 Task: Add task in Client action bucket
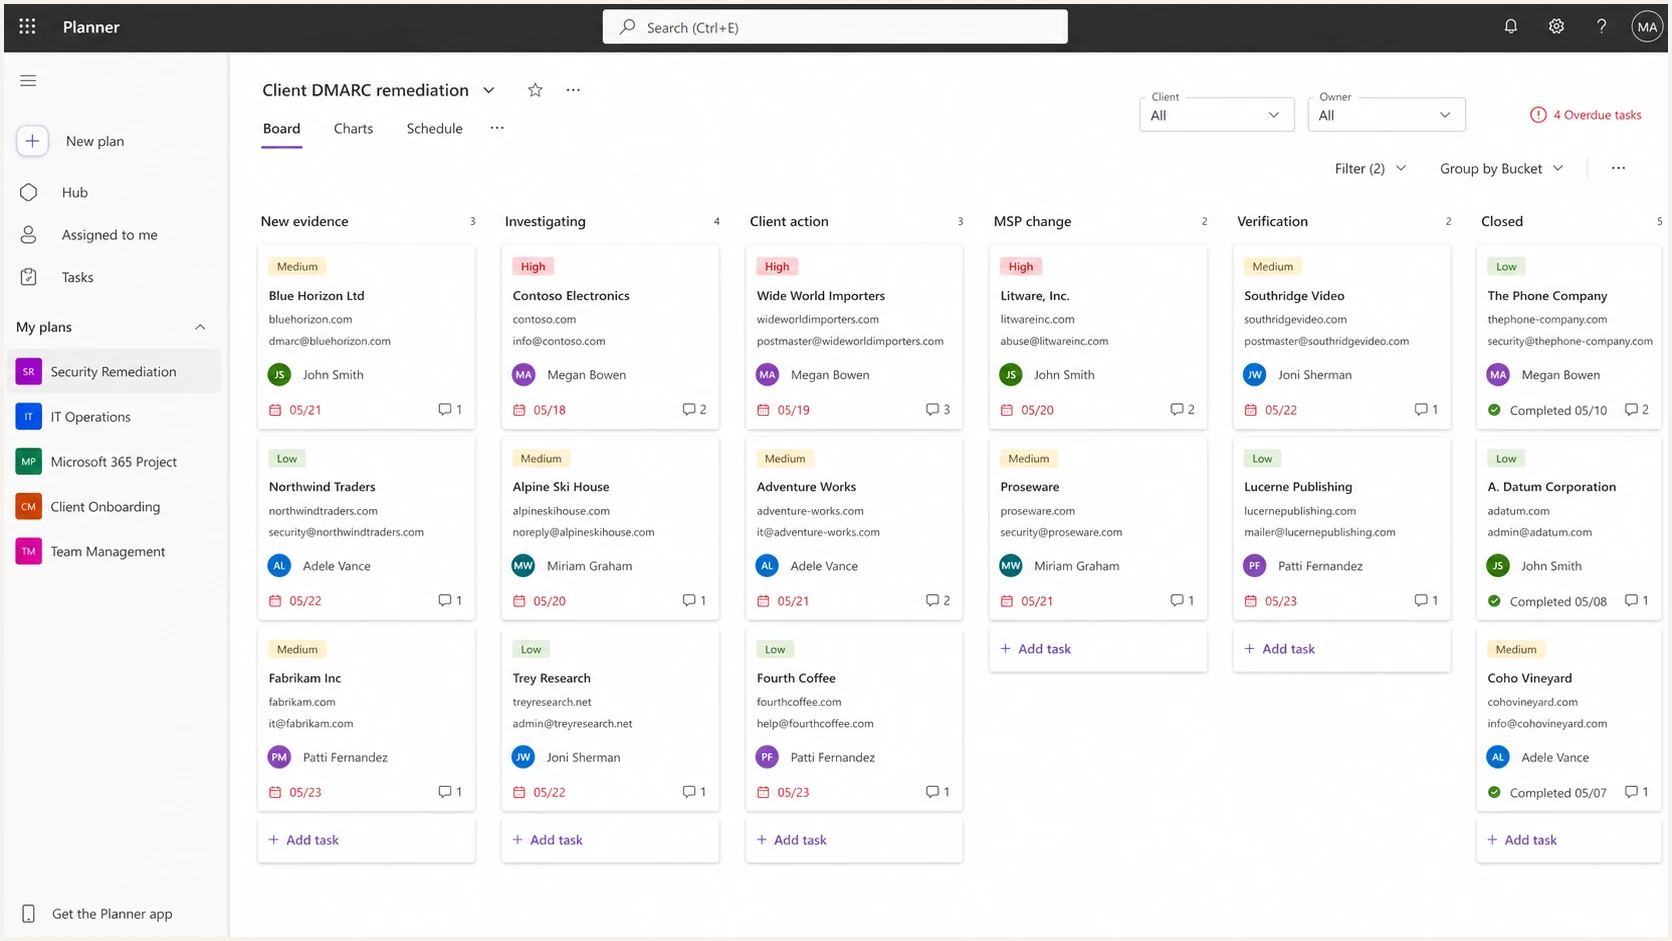(x=854, y=840)
